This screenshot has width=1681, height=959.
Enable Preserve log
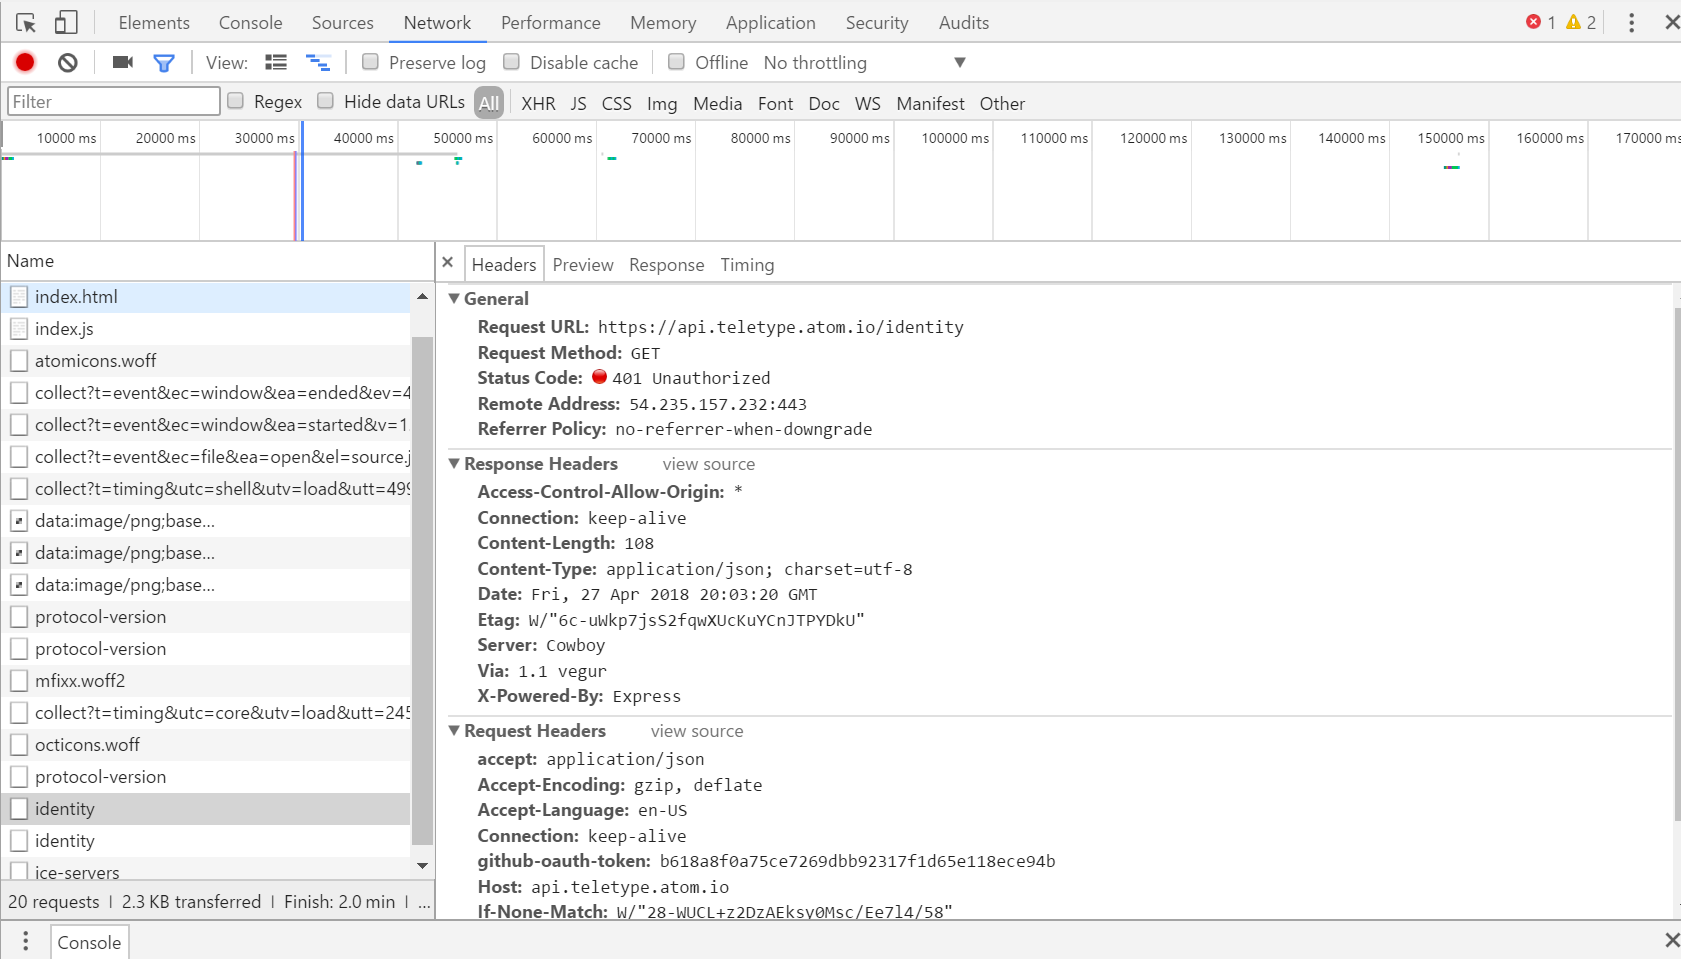pyautogui.click(x=370, y=62)
